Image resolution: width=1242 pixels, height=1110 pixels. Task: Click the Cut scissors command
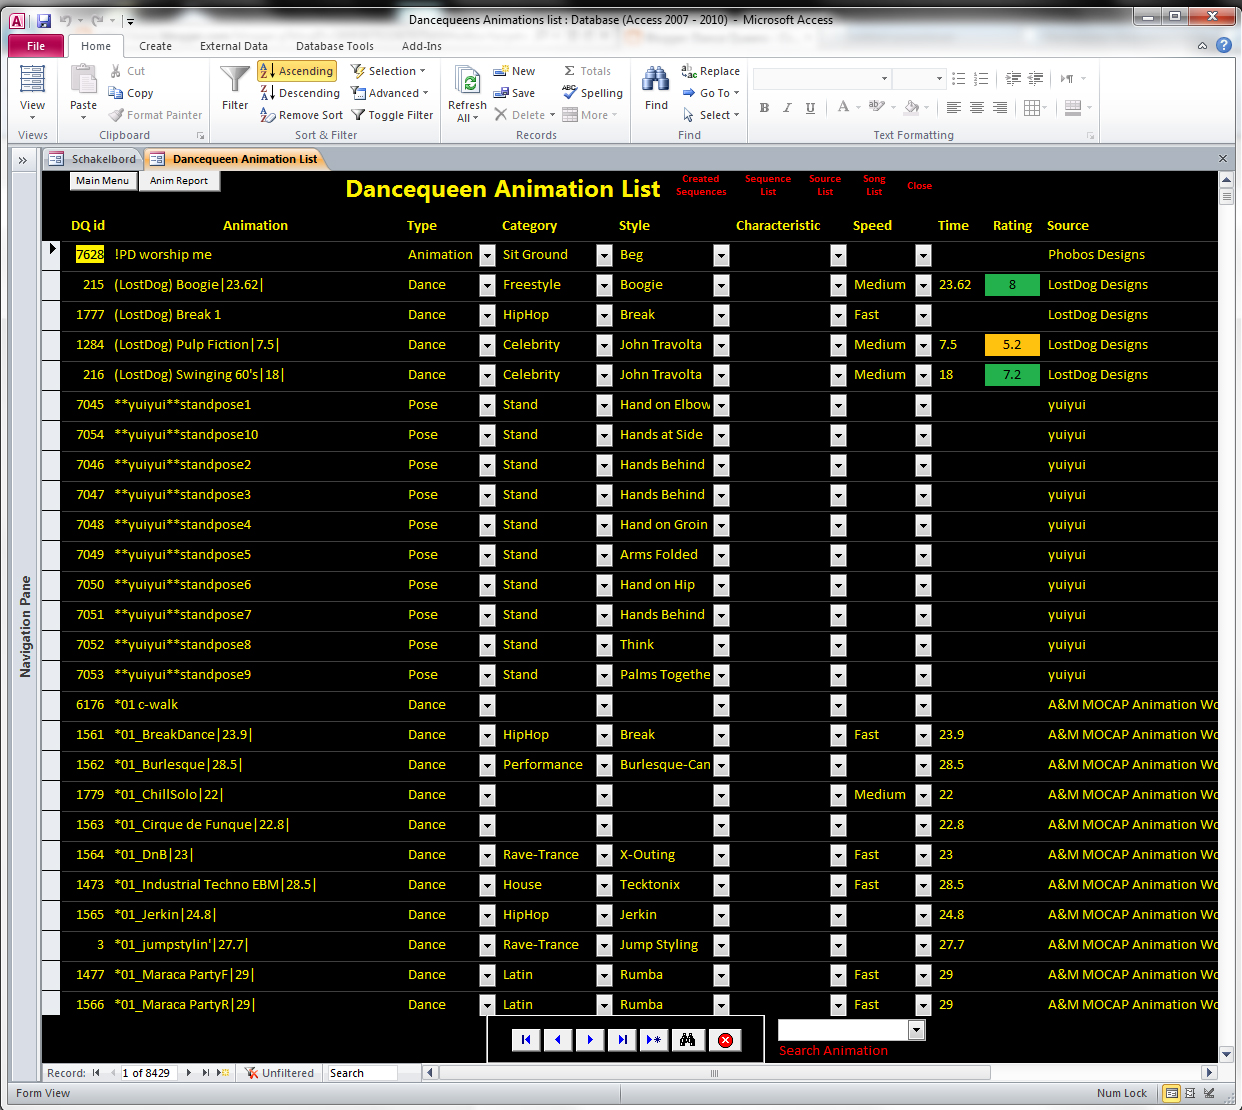128,71
